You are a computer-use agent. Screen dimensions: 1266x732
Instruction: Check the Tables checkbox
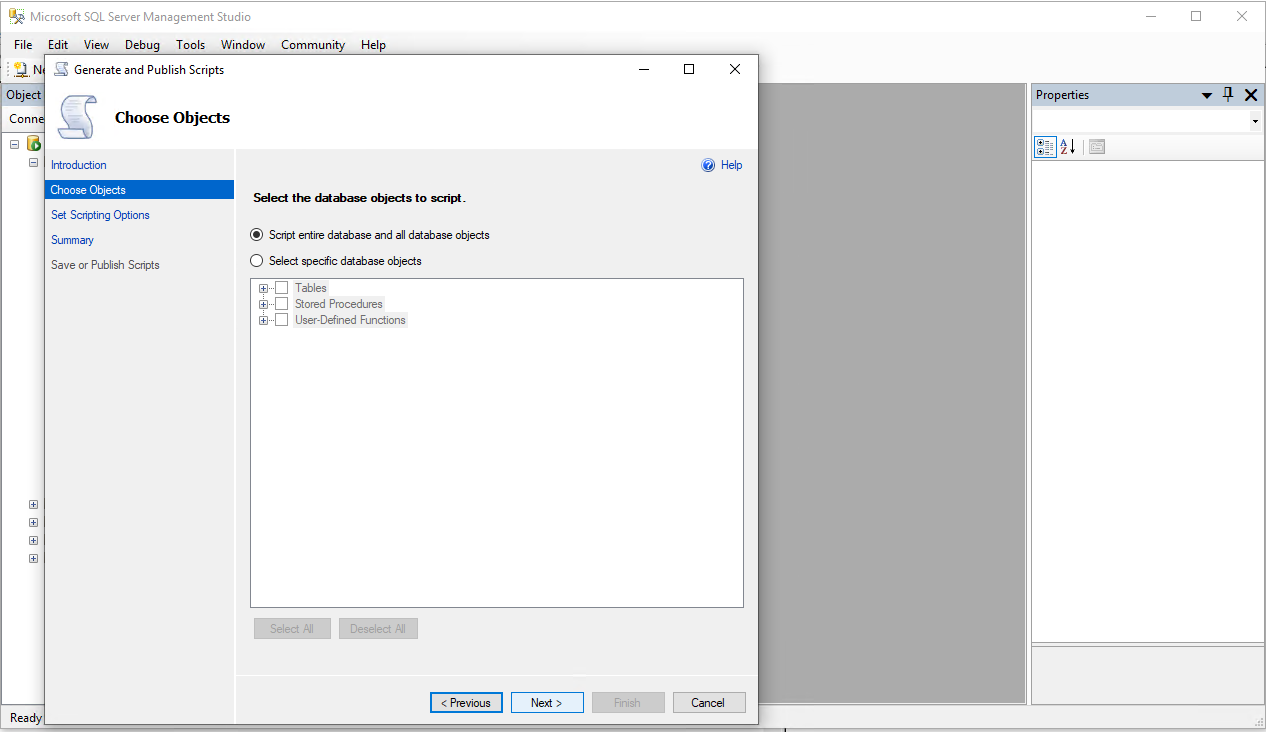click(x=281, y=288)
